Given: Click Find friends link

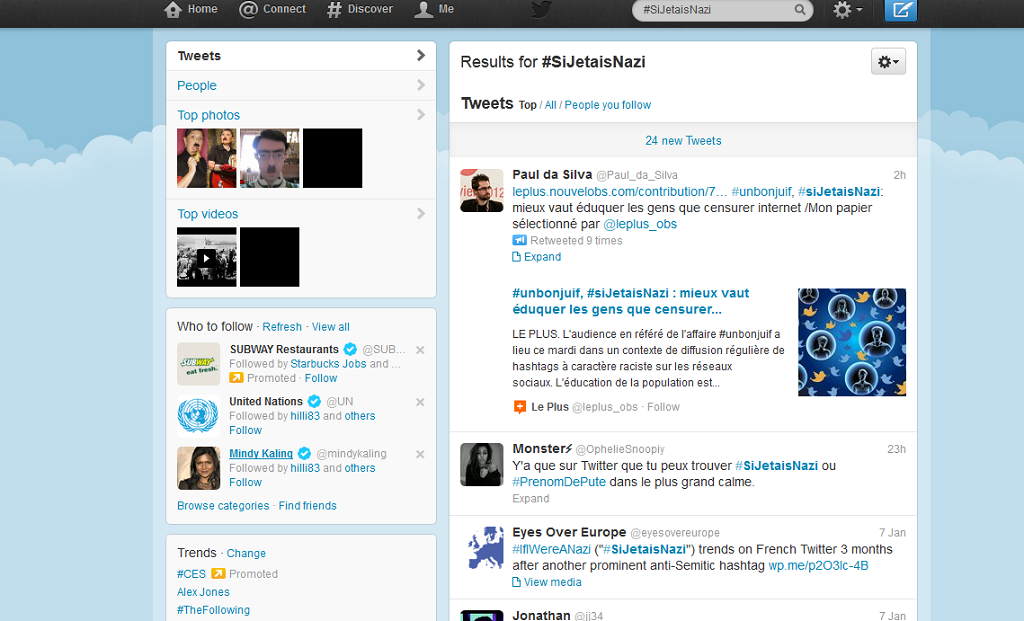Looking at the screenshot, I should tap(308, 506).
